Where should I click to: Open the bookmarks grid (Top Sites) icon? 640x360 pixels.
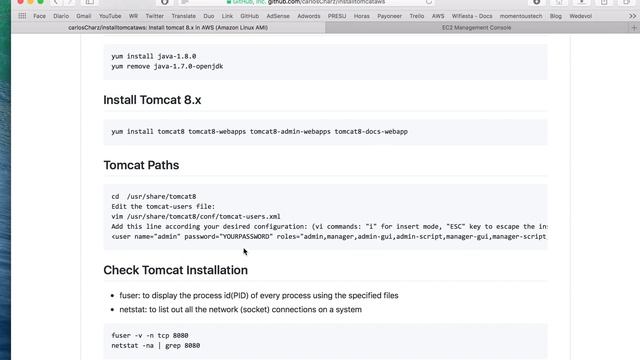click(22, 16)
